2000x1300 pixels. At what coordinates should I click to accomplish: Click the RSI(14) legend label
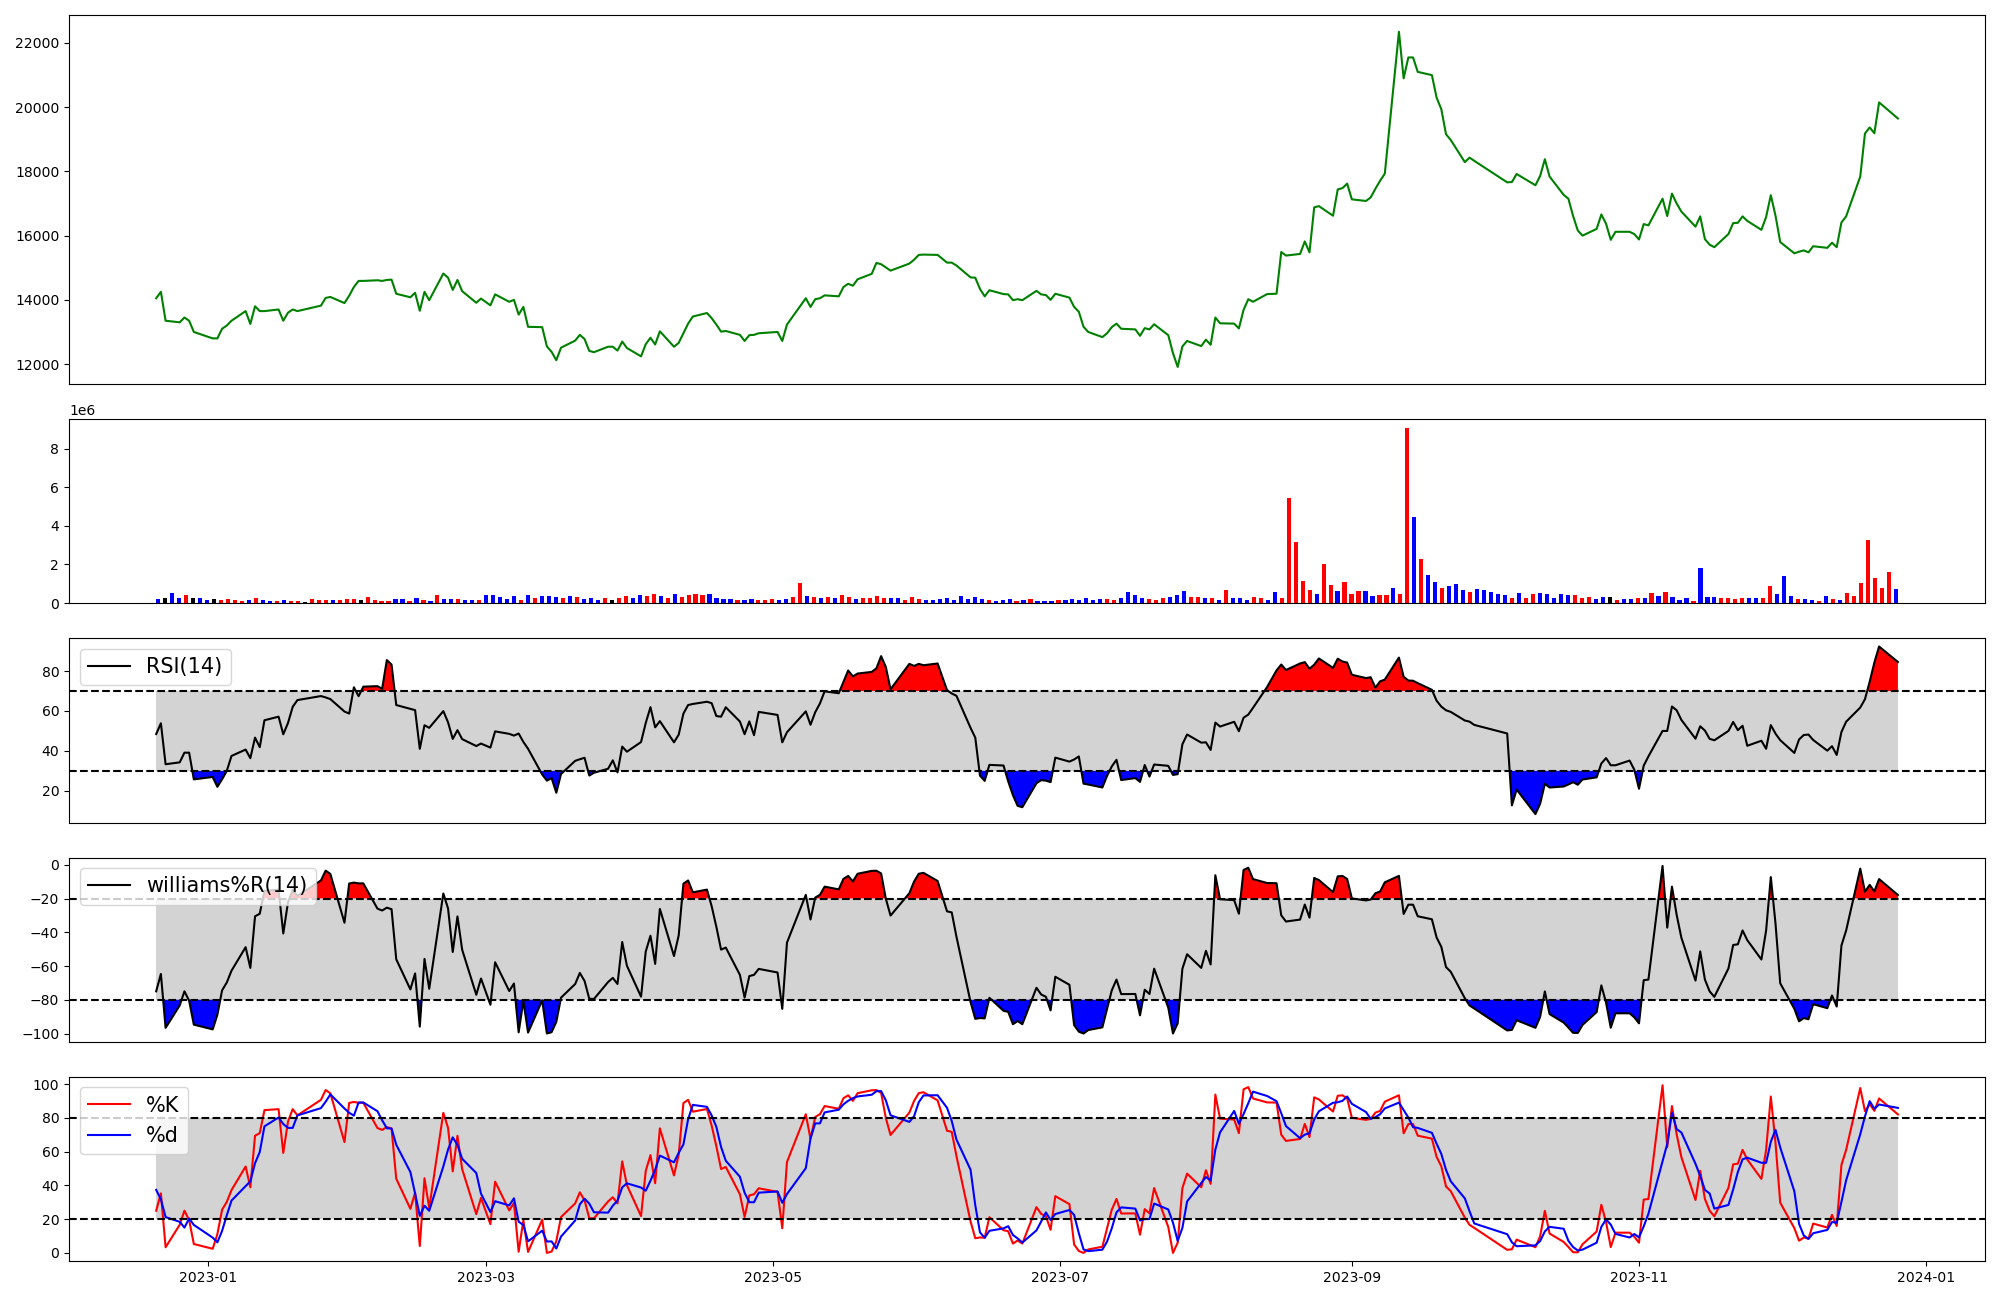pyautogui.click(x=184, y=666)
